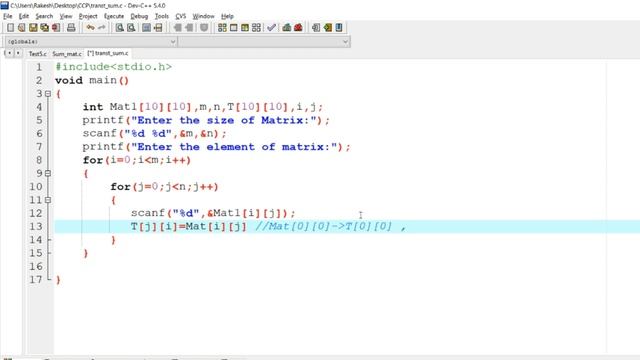
Task: Open the Help menu
Action: click(x=227, y=16)
